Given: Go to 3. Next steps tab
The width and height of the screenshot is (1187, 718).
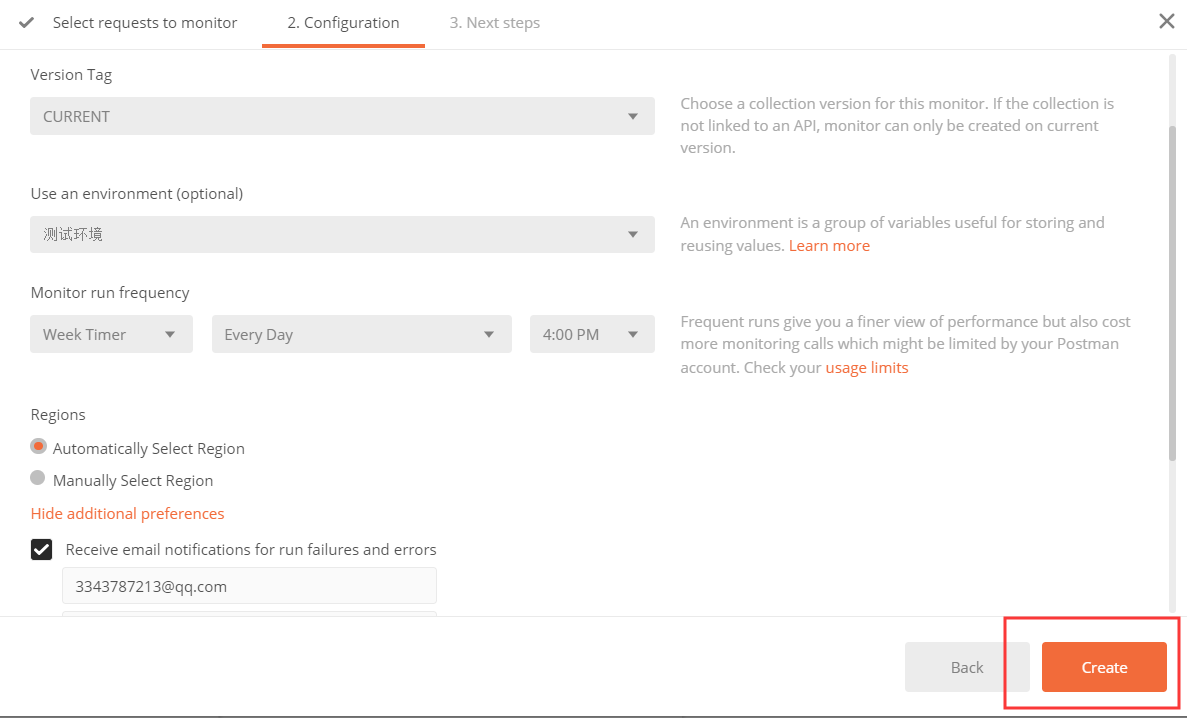Looking at the screenshot, I should pyautogui.click(x=494, y=22).
